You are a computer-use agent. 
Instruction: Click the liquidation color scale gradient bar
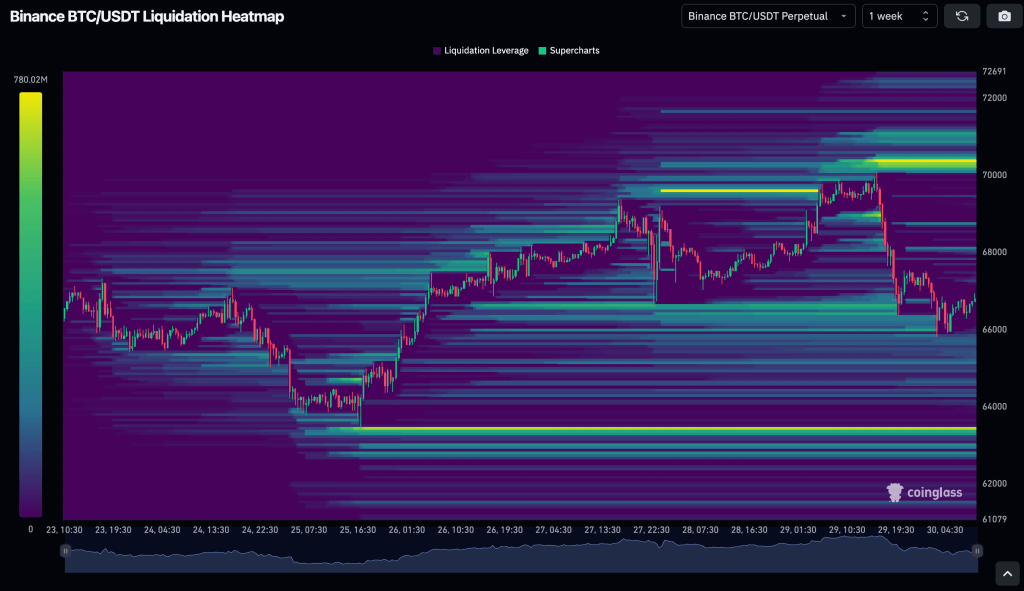[31, 304]
